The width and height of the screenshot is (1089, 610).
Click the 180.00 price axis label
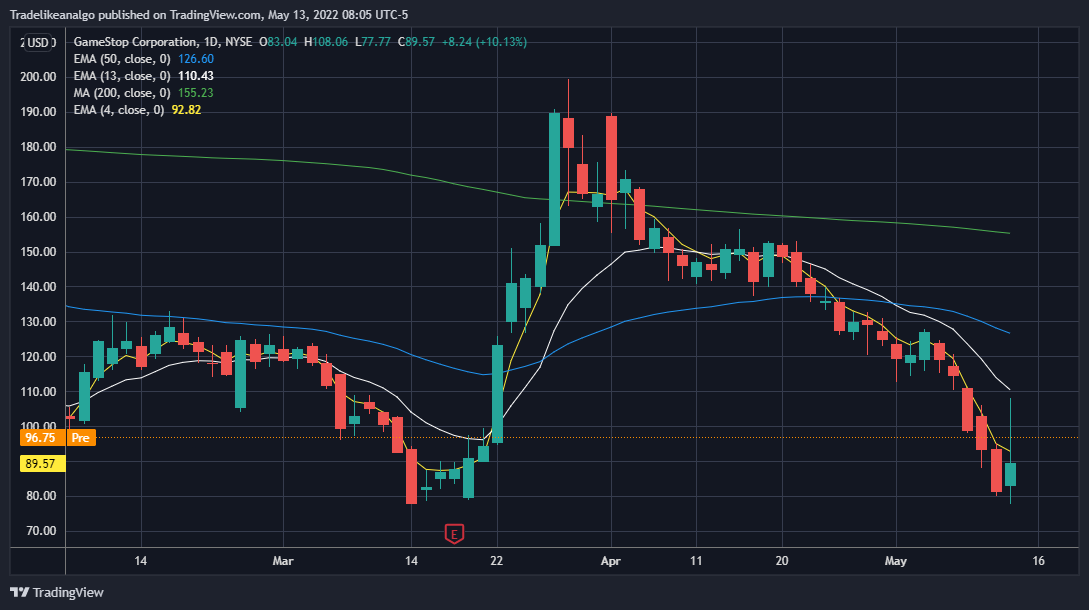click(x=38, y=147)
